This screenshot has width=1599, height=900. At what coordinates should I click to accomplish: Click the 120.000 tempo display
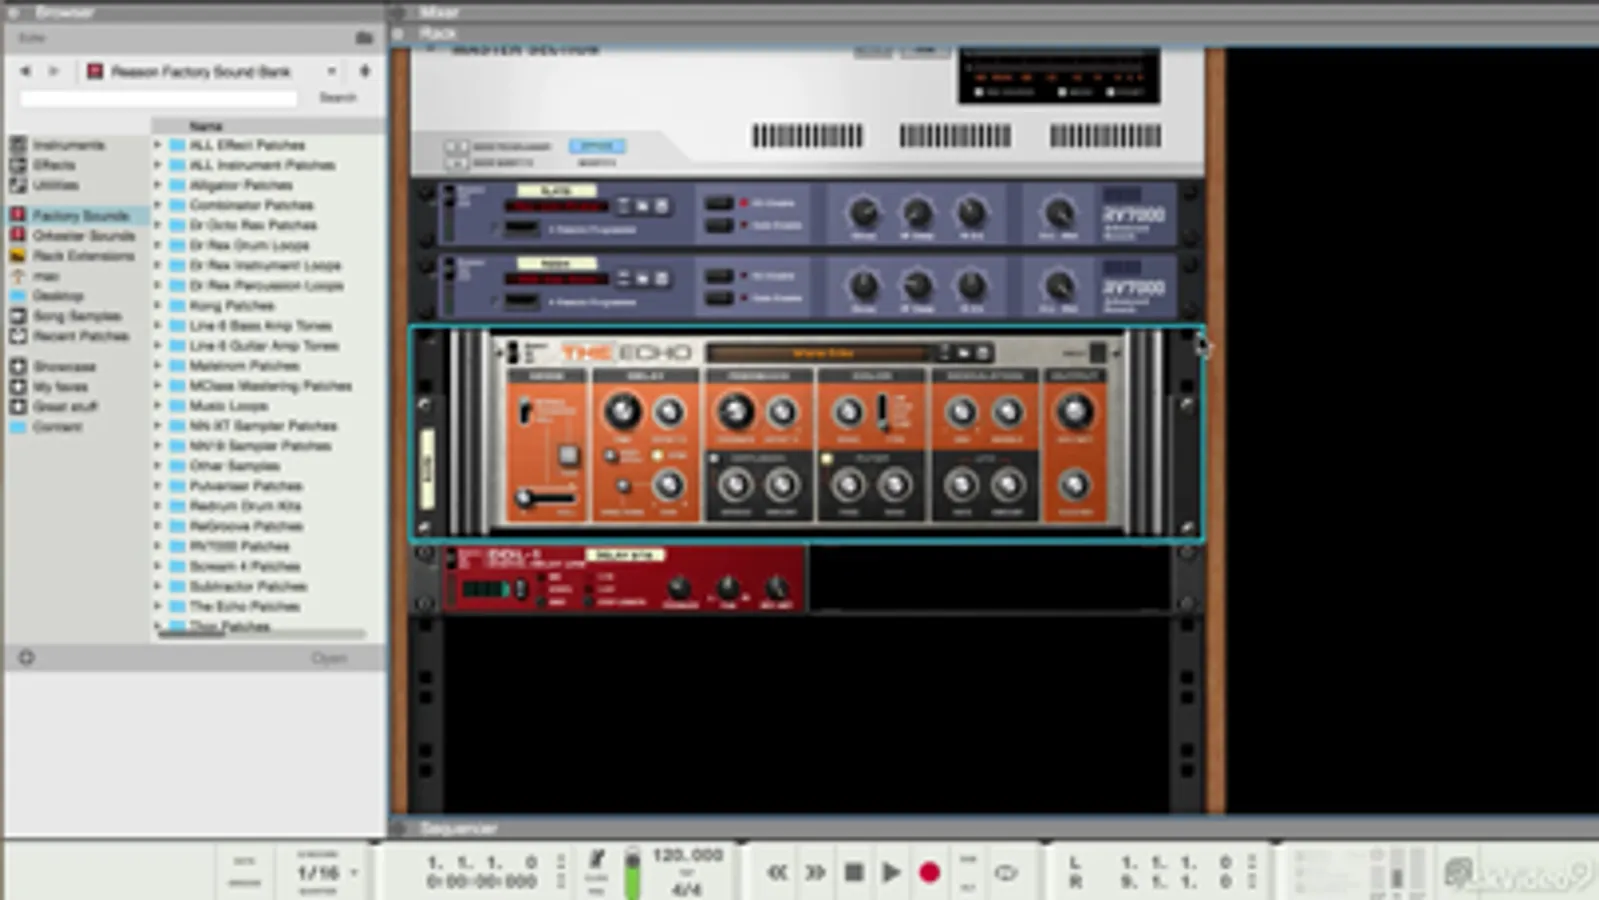(x=687, y=855)
